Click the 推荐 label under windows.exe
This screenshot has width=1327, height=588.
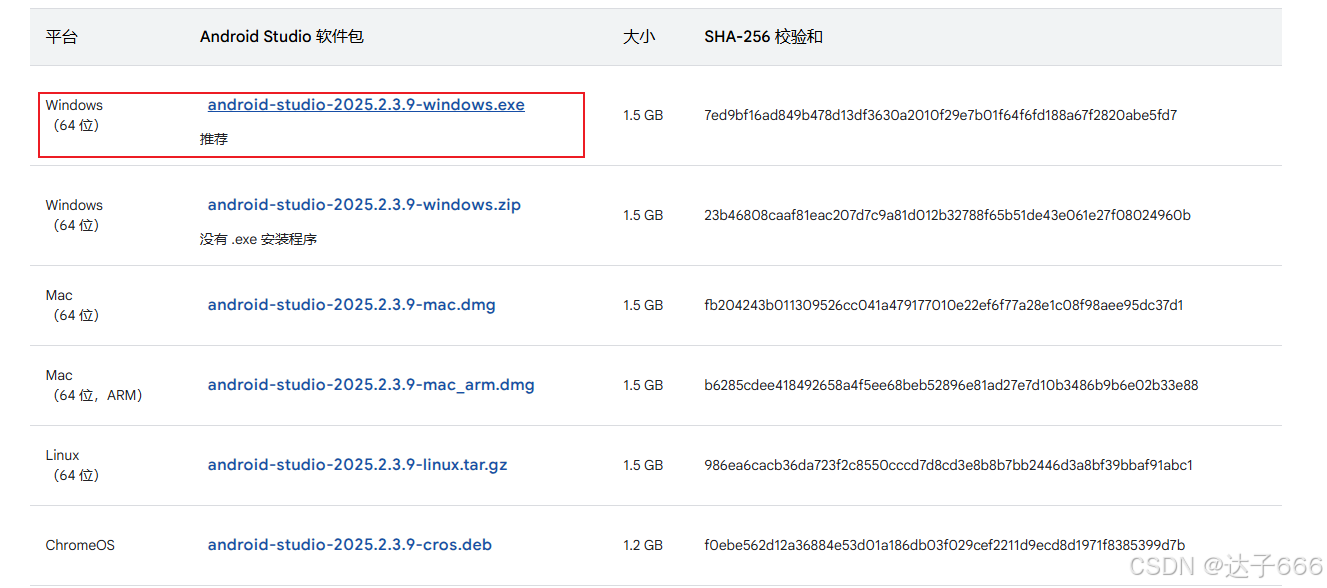pos(214,139)
